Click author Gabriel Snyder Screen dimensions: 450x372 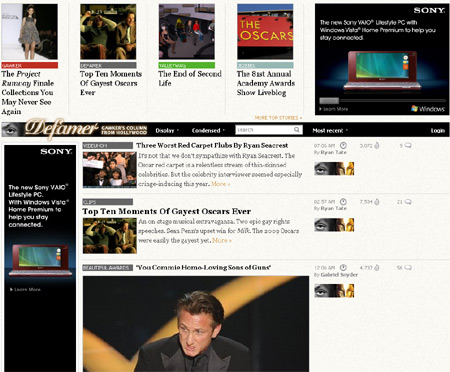(339, 275)
